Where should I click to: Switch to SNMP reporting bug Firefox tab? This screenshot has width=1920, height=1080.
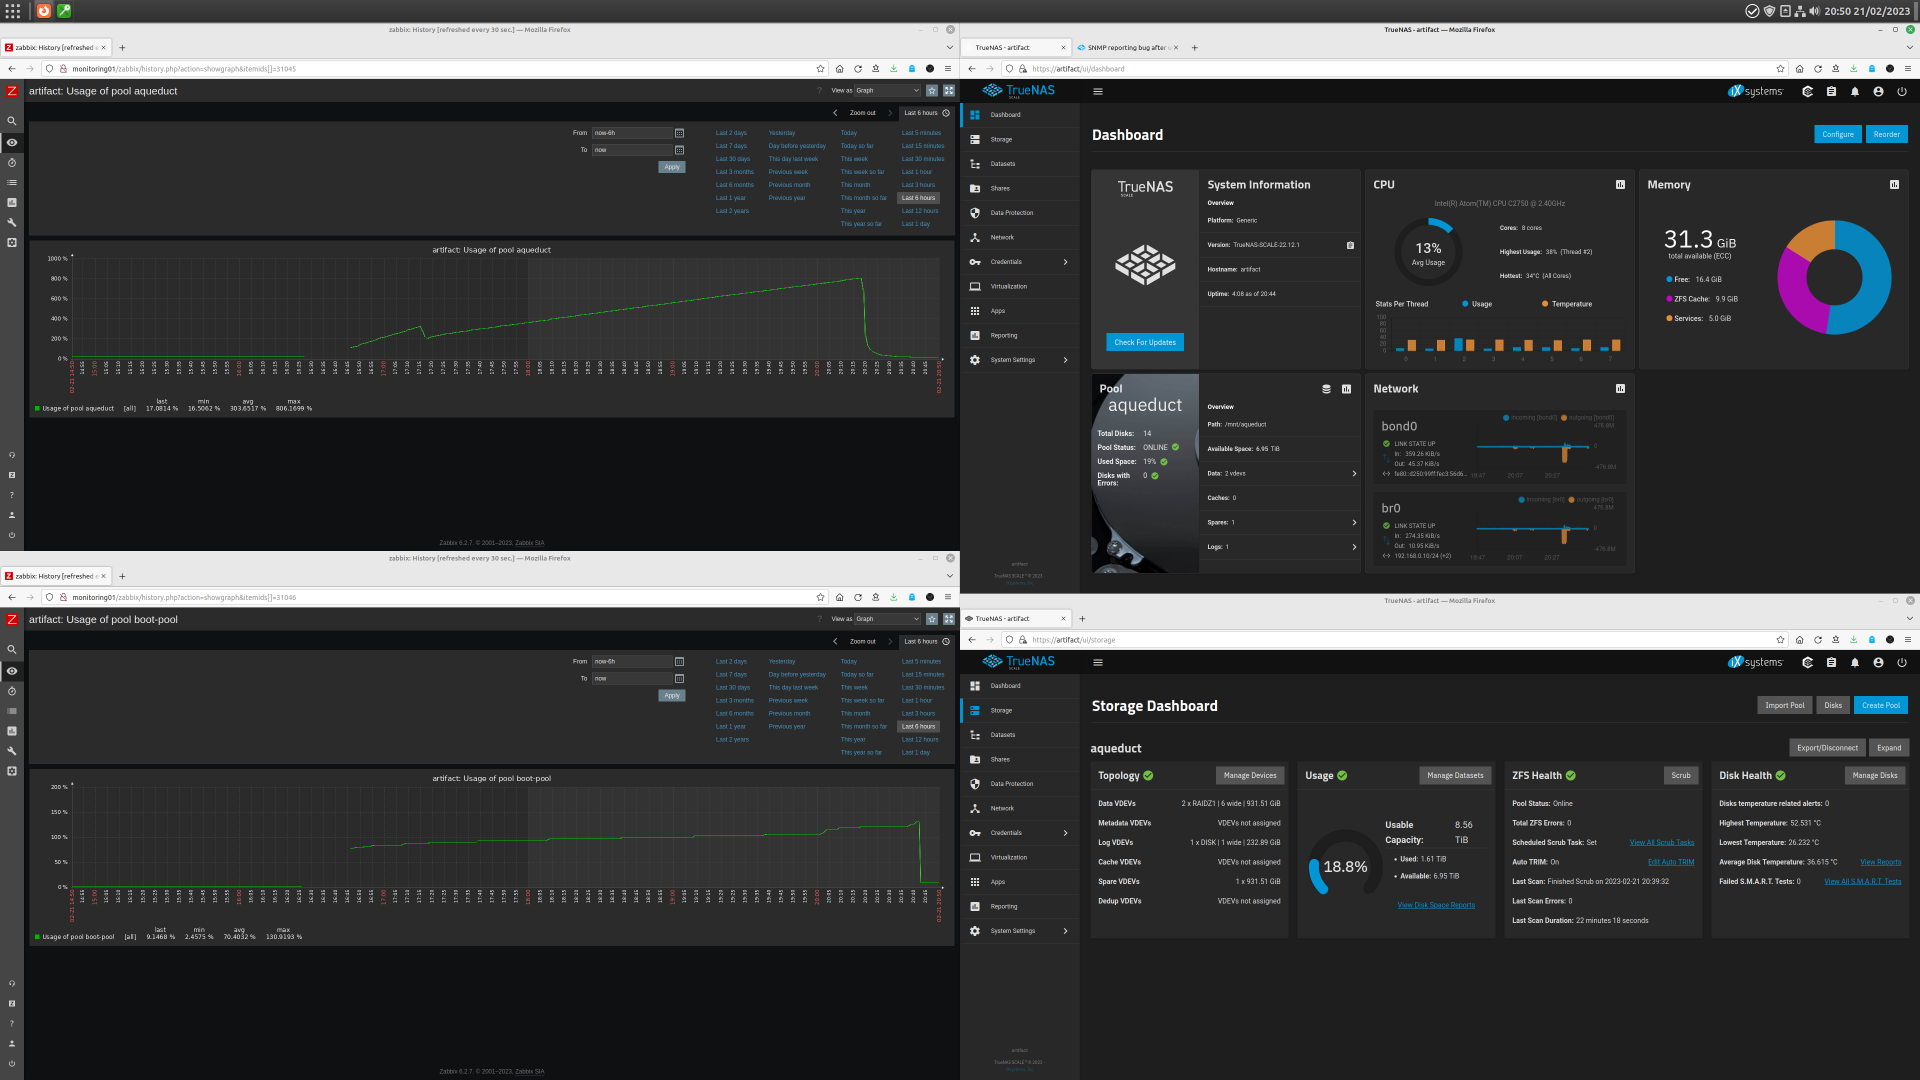1127,48
